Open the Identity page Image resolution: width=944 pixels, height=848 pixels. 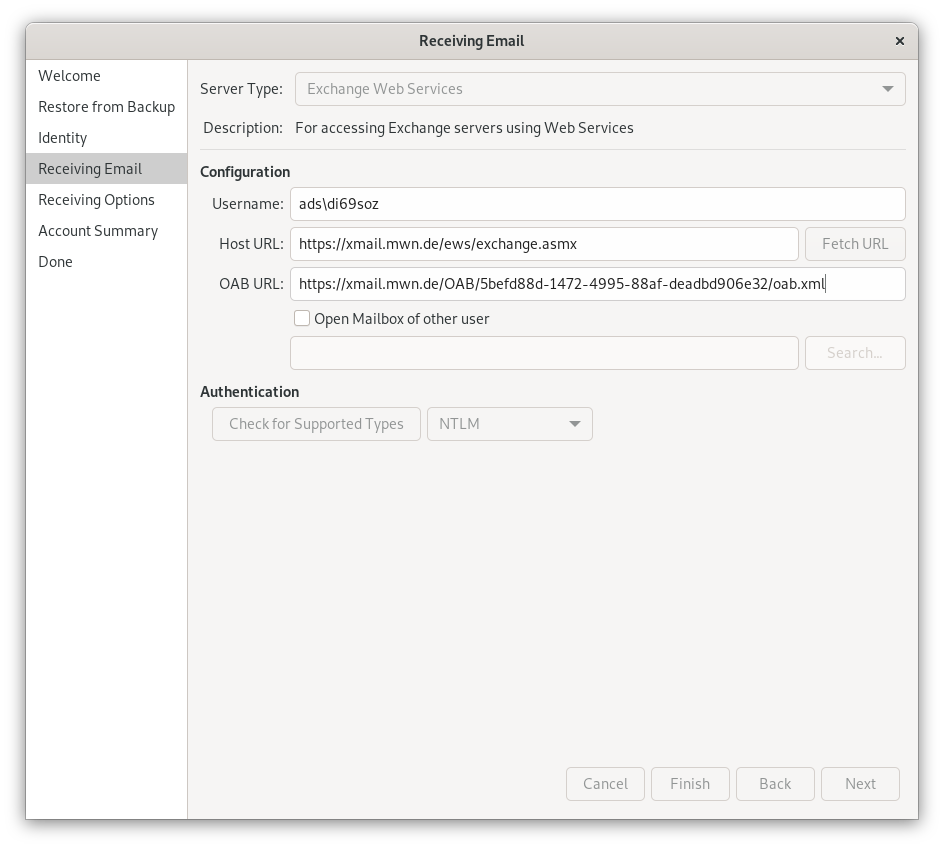(x=62, y=137)
